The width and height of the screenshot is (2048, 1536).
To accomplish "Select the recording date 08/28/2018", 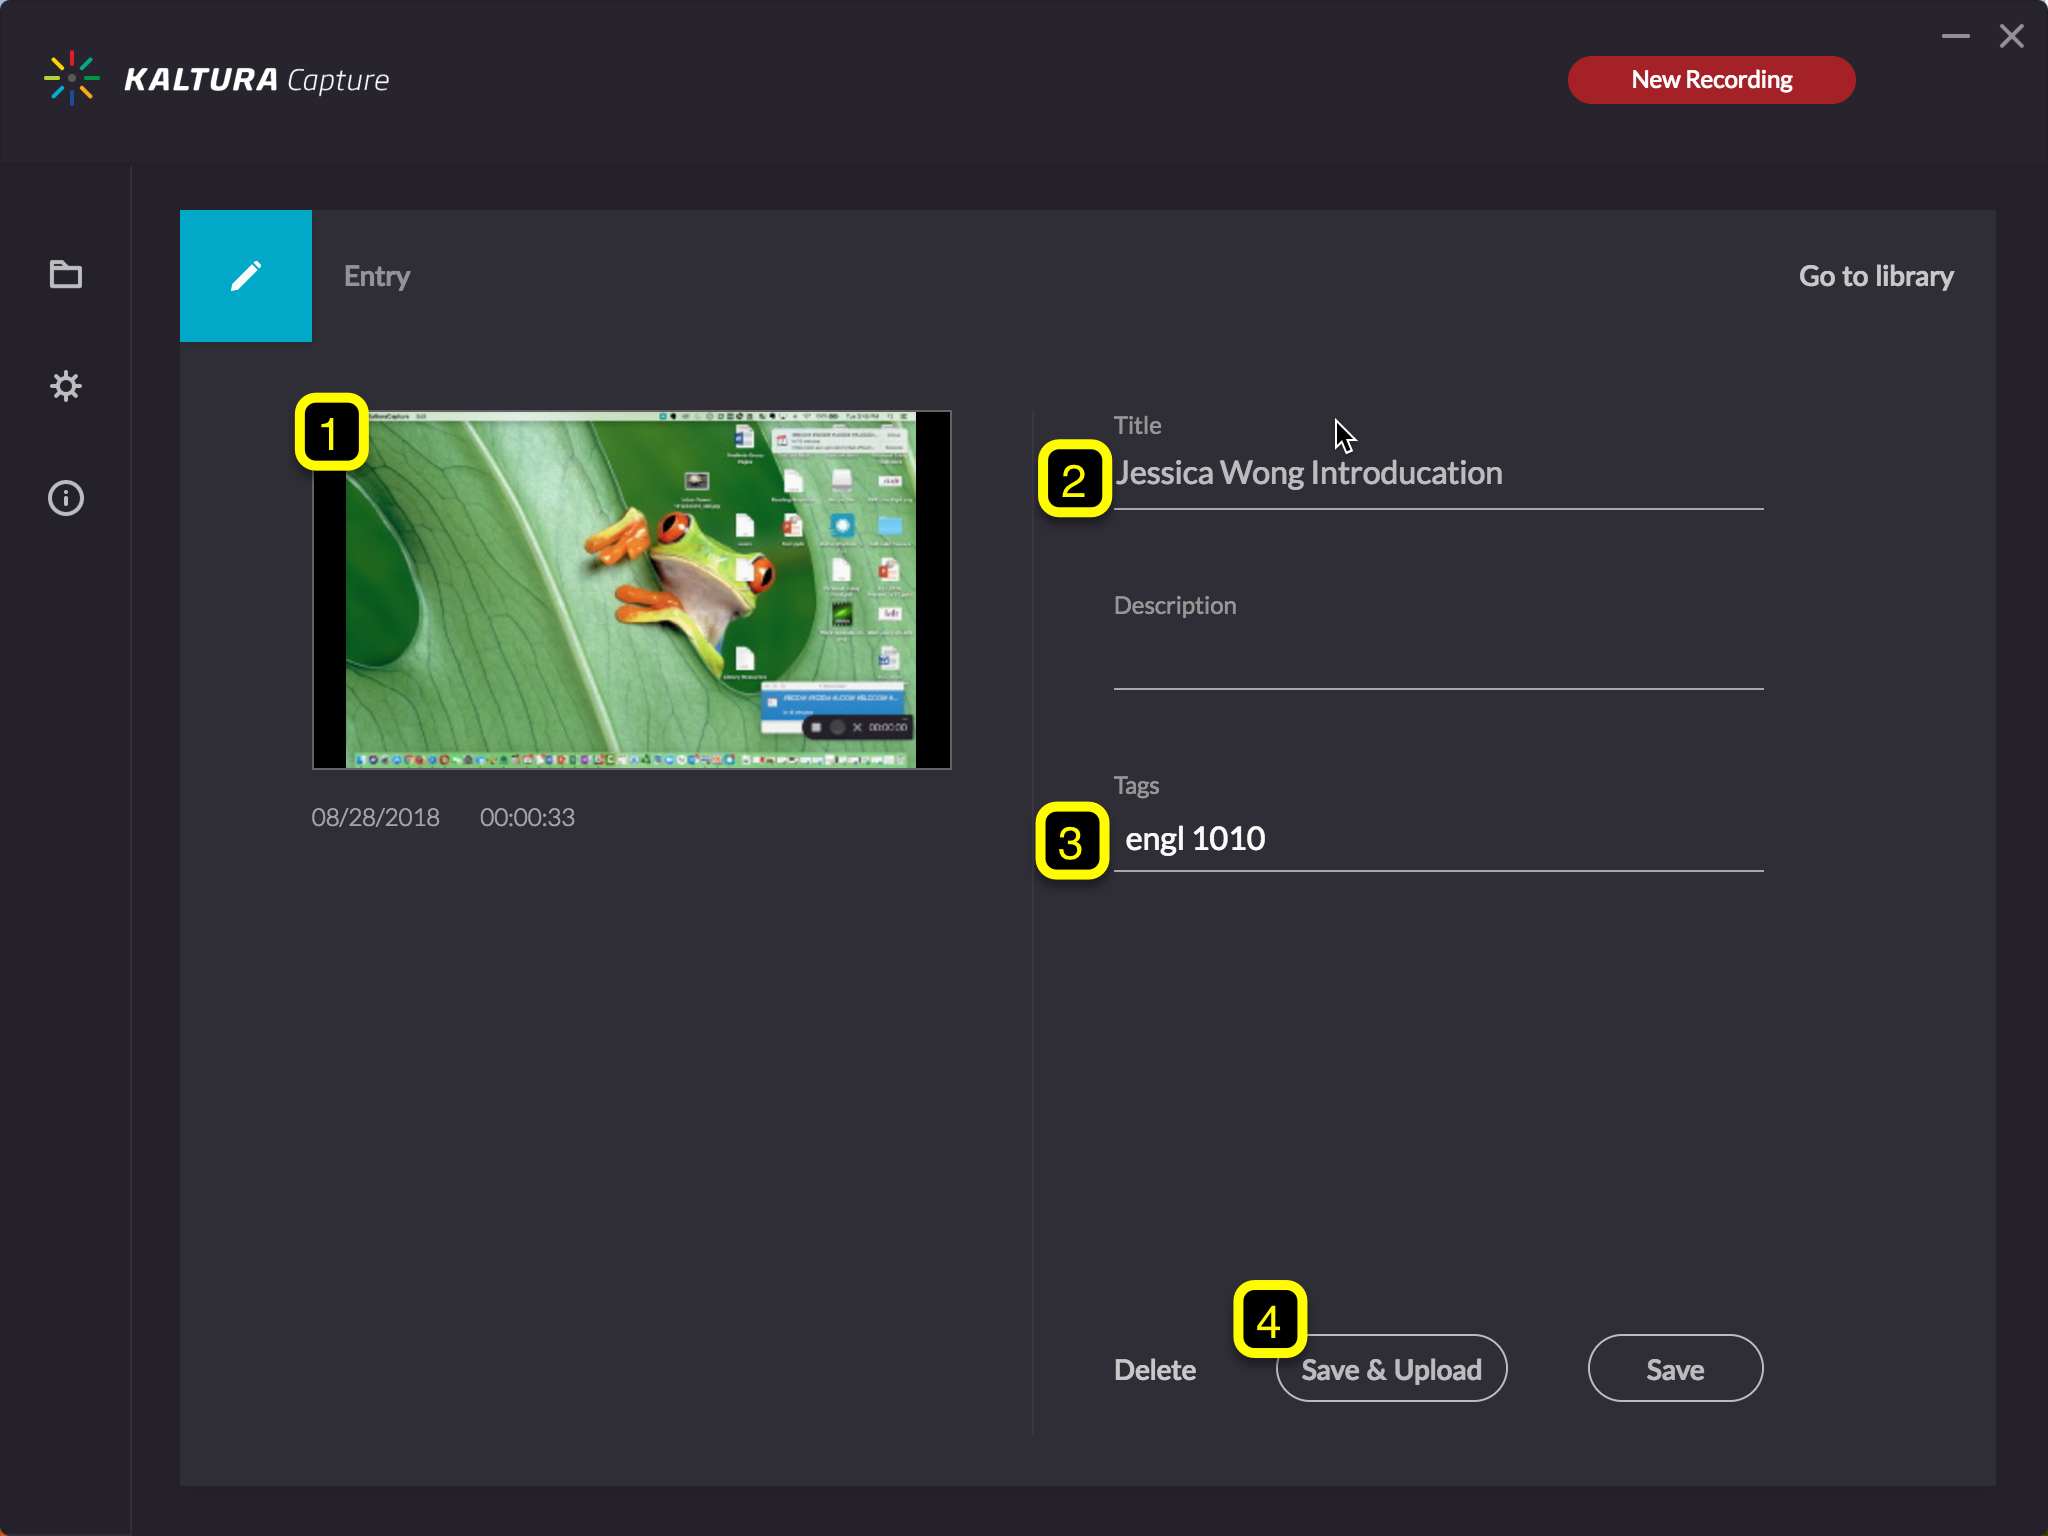I will coord(375,817).
